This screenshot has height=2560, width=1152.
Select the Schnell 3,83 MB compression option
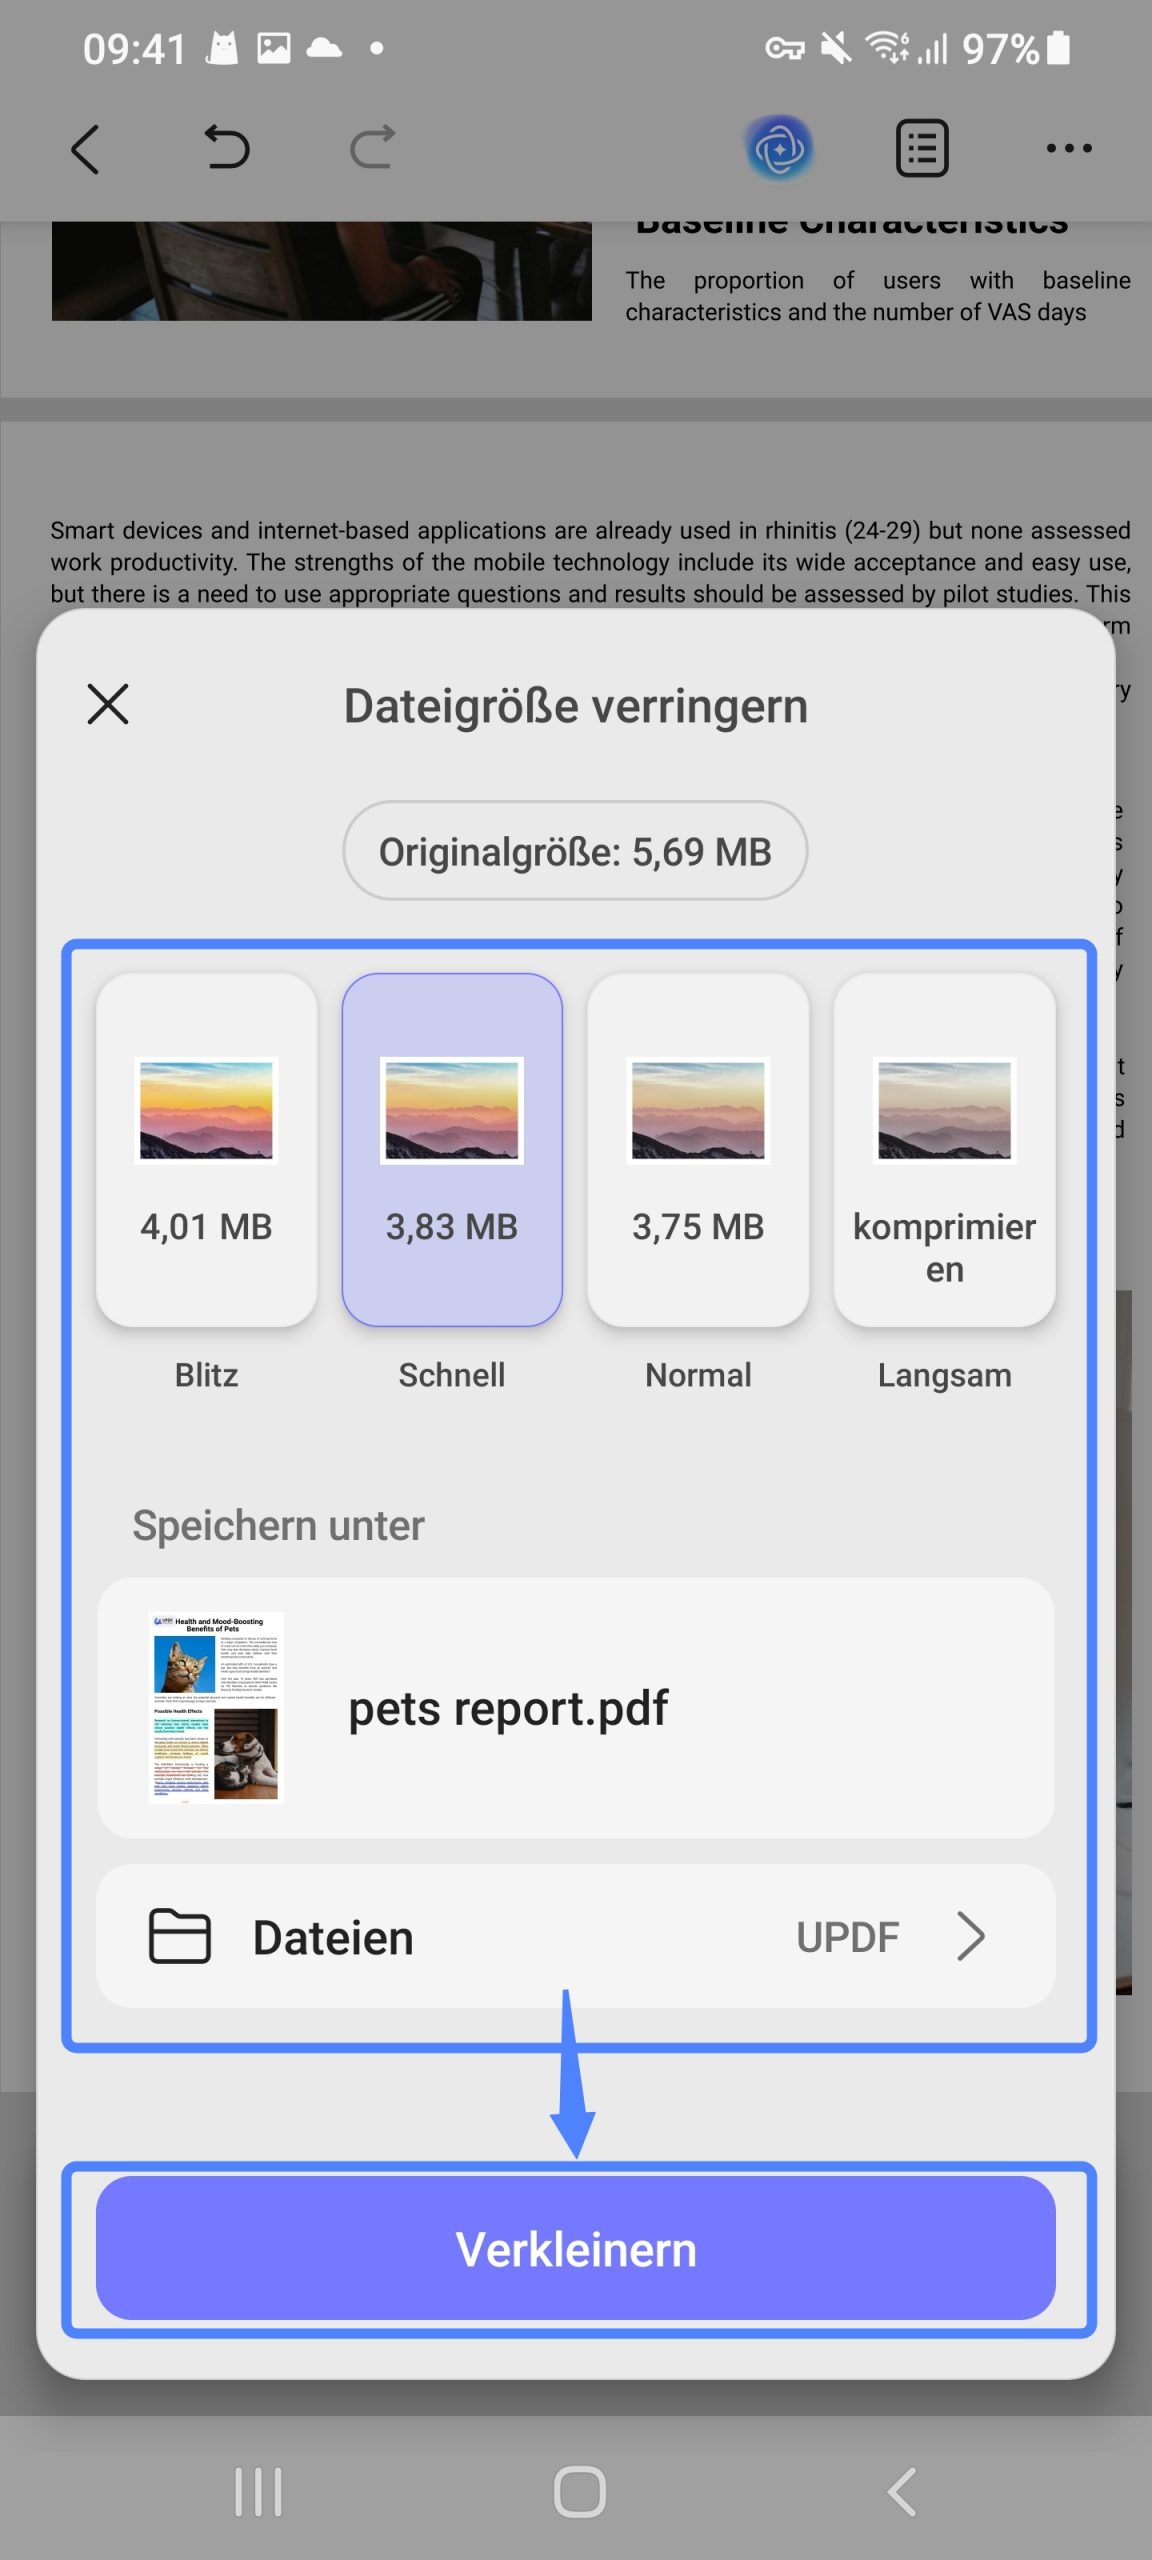tap(452, 1150)
